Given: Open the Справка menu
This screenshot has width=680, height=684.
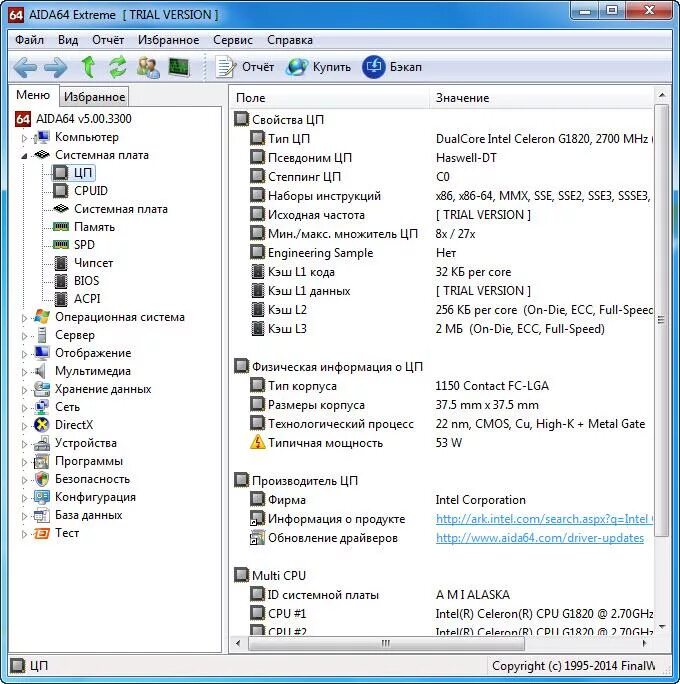Looking at the screenshot, I should (x=290, y=40).
